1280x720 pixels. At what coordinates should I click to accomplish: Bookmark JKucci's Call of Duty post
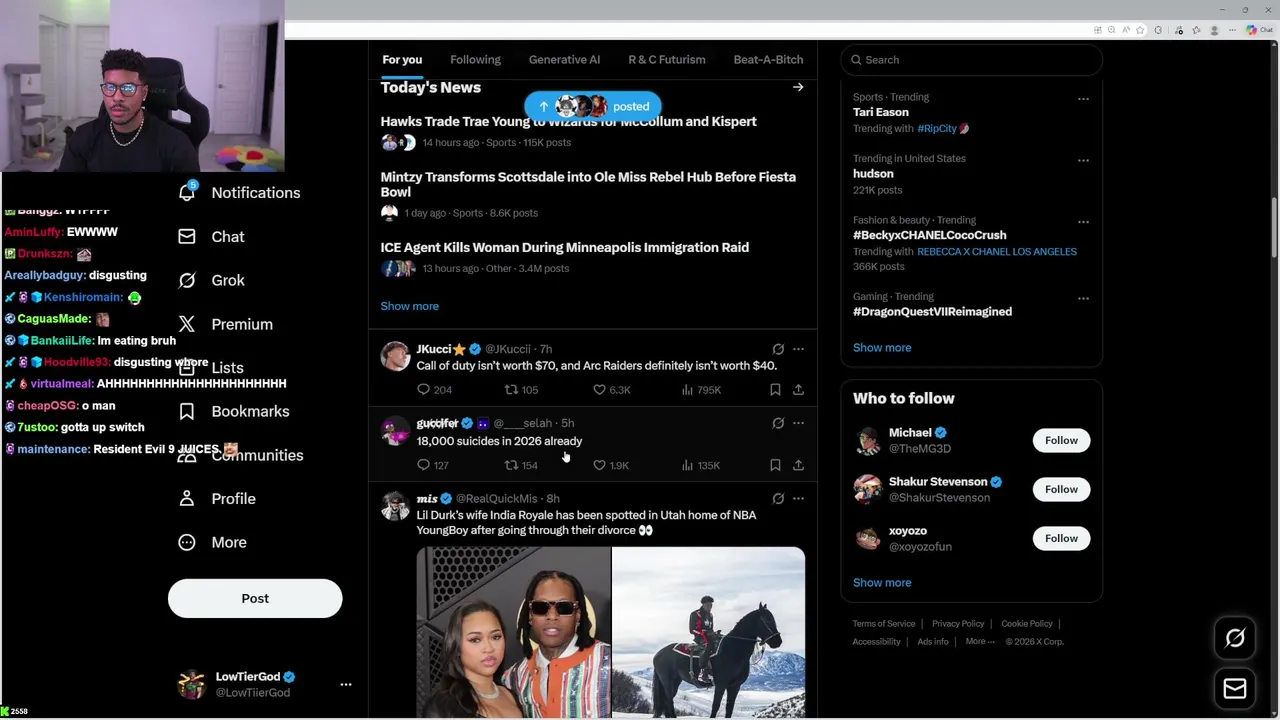(x=775, y=390)
